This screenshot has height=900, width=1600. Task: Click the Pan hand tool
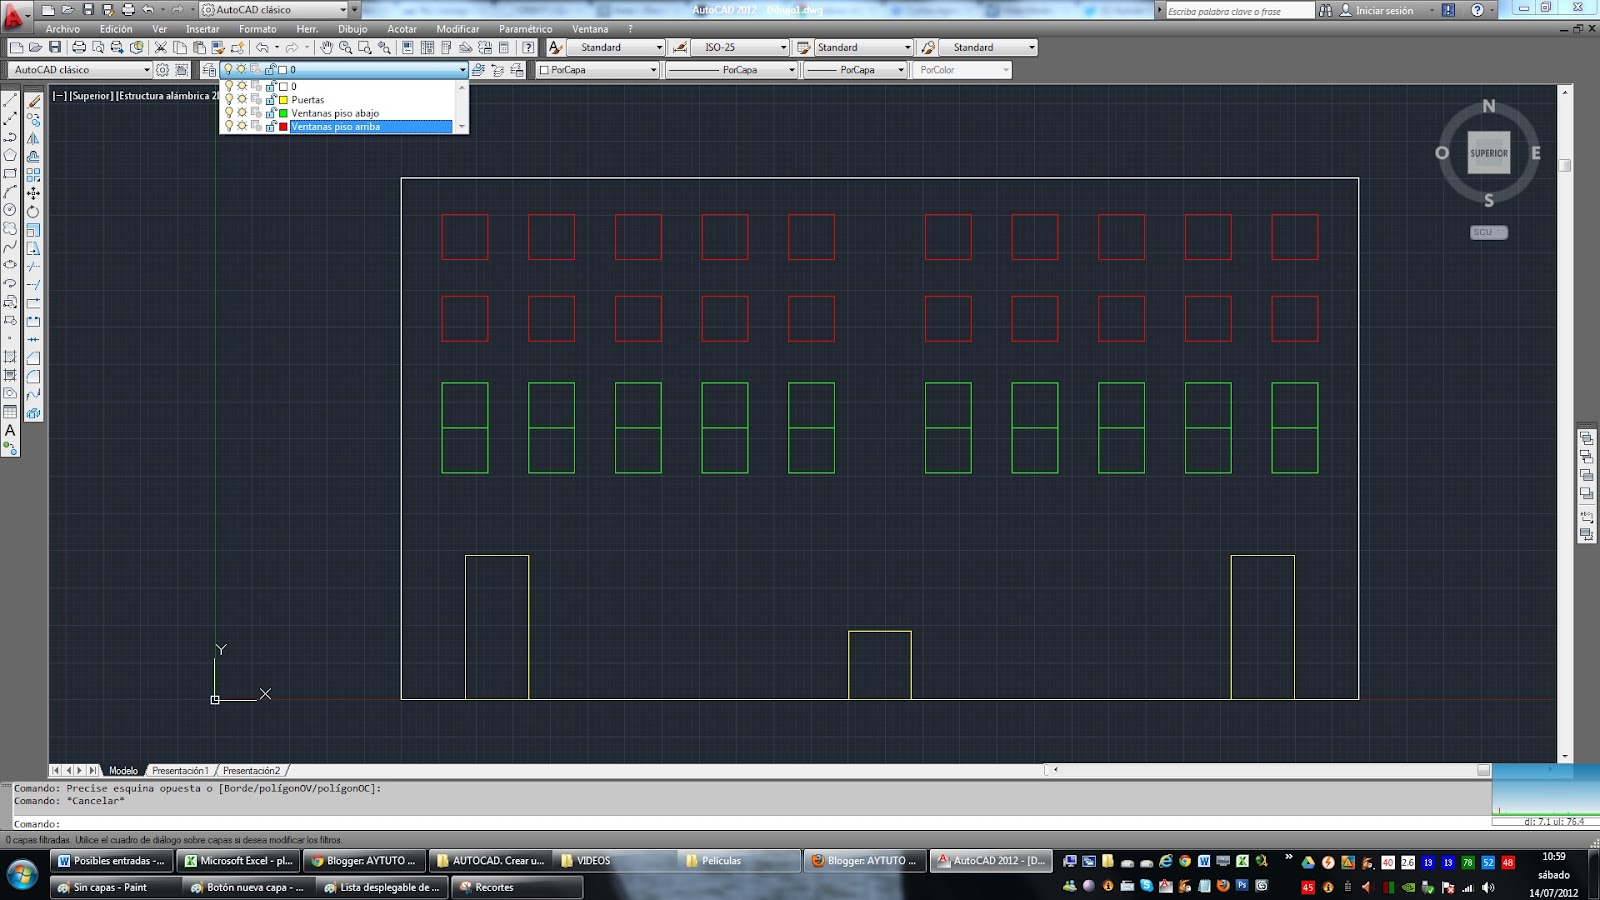326,47
